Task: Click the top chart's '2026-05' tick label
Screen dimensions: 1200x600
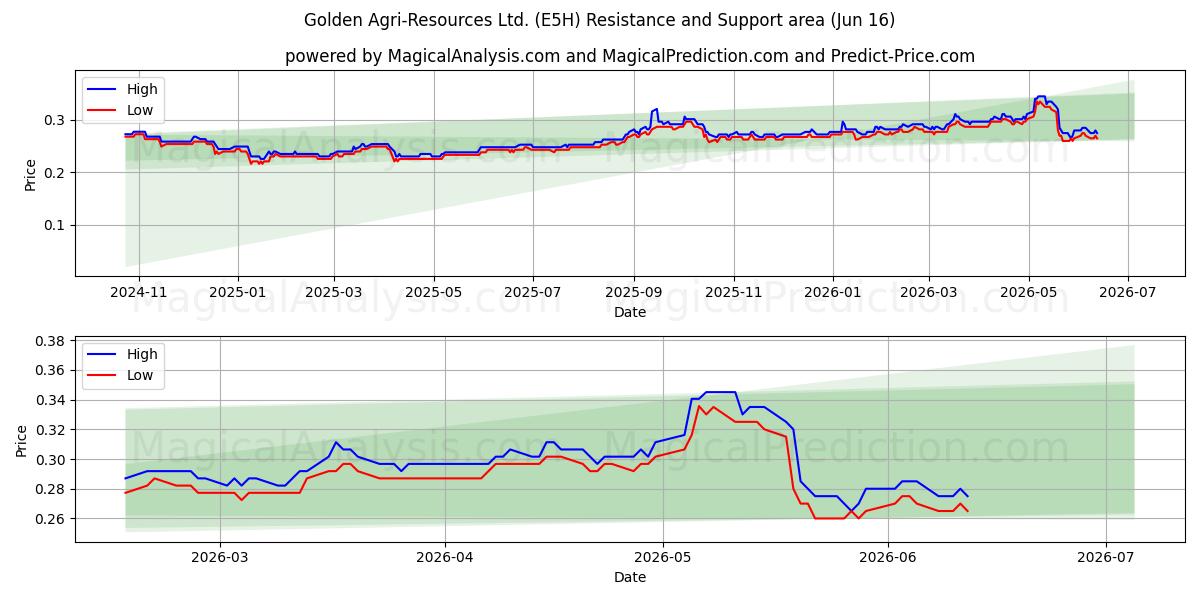Action: coord(1028,292)
